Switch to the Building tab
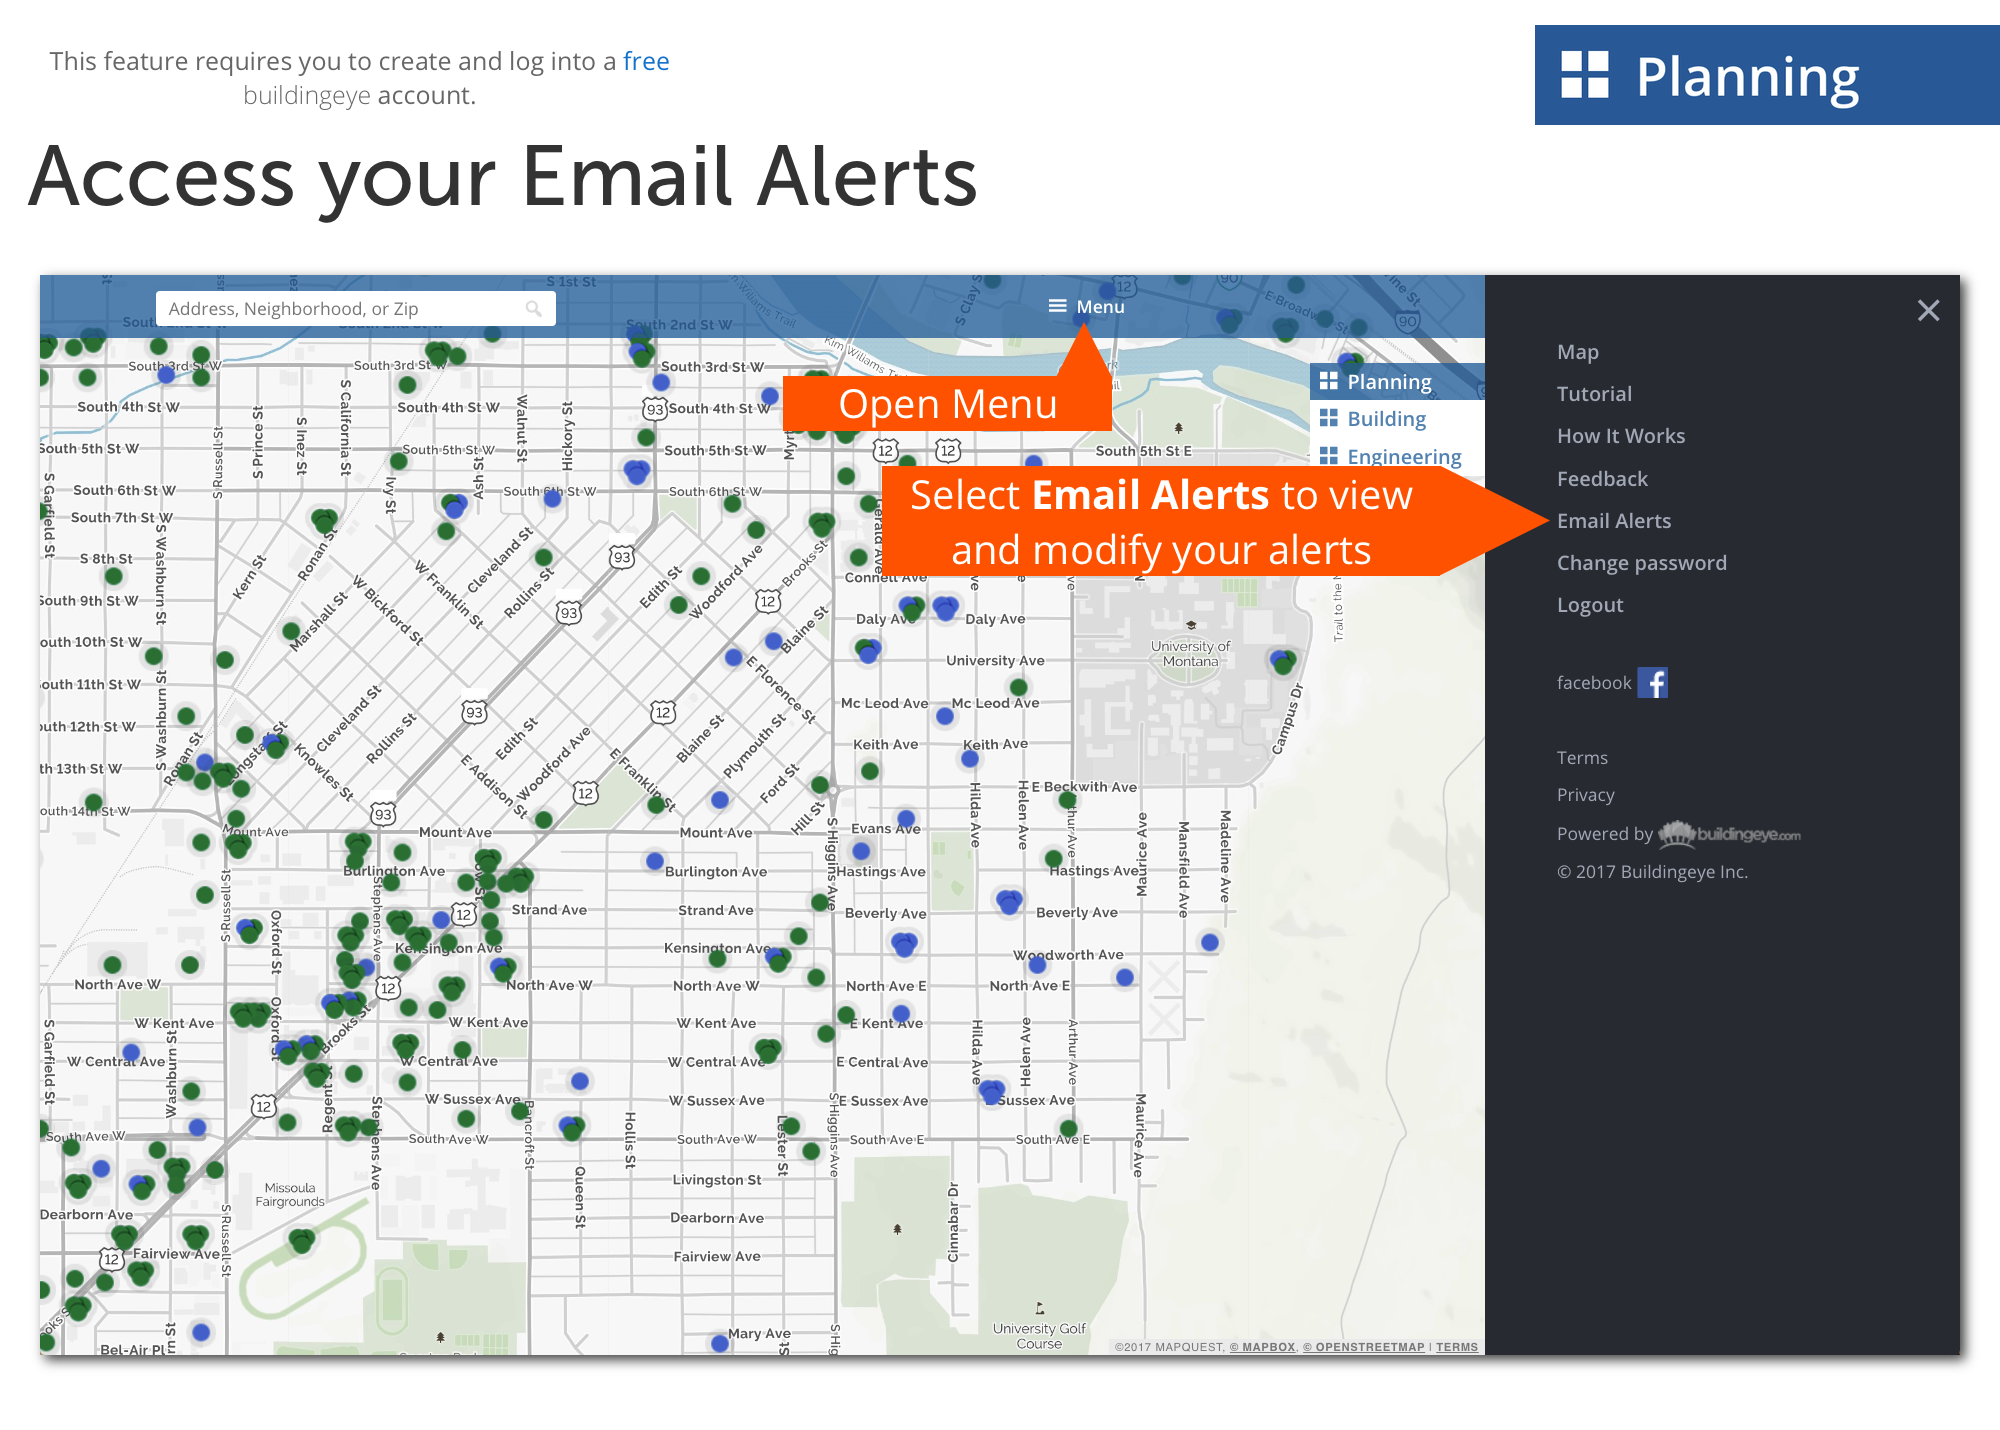Viewport: 2000px width, 1430px height. (1386, 419)
